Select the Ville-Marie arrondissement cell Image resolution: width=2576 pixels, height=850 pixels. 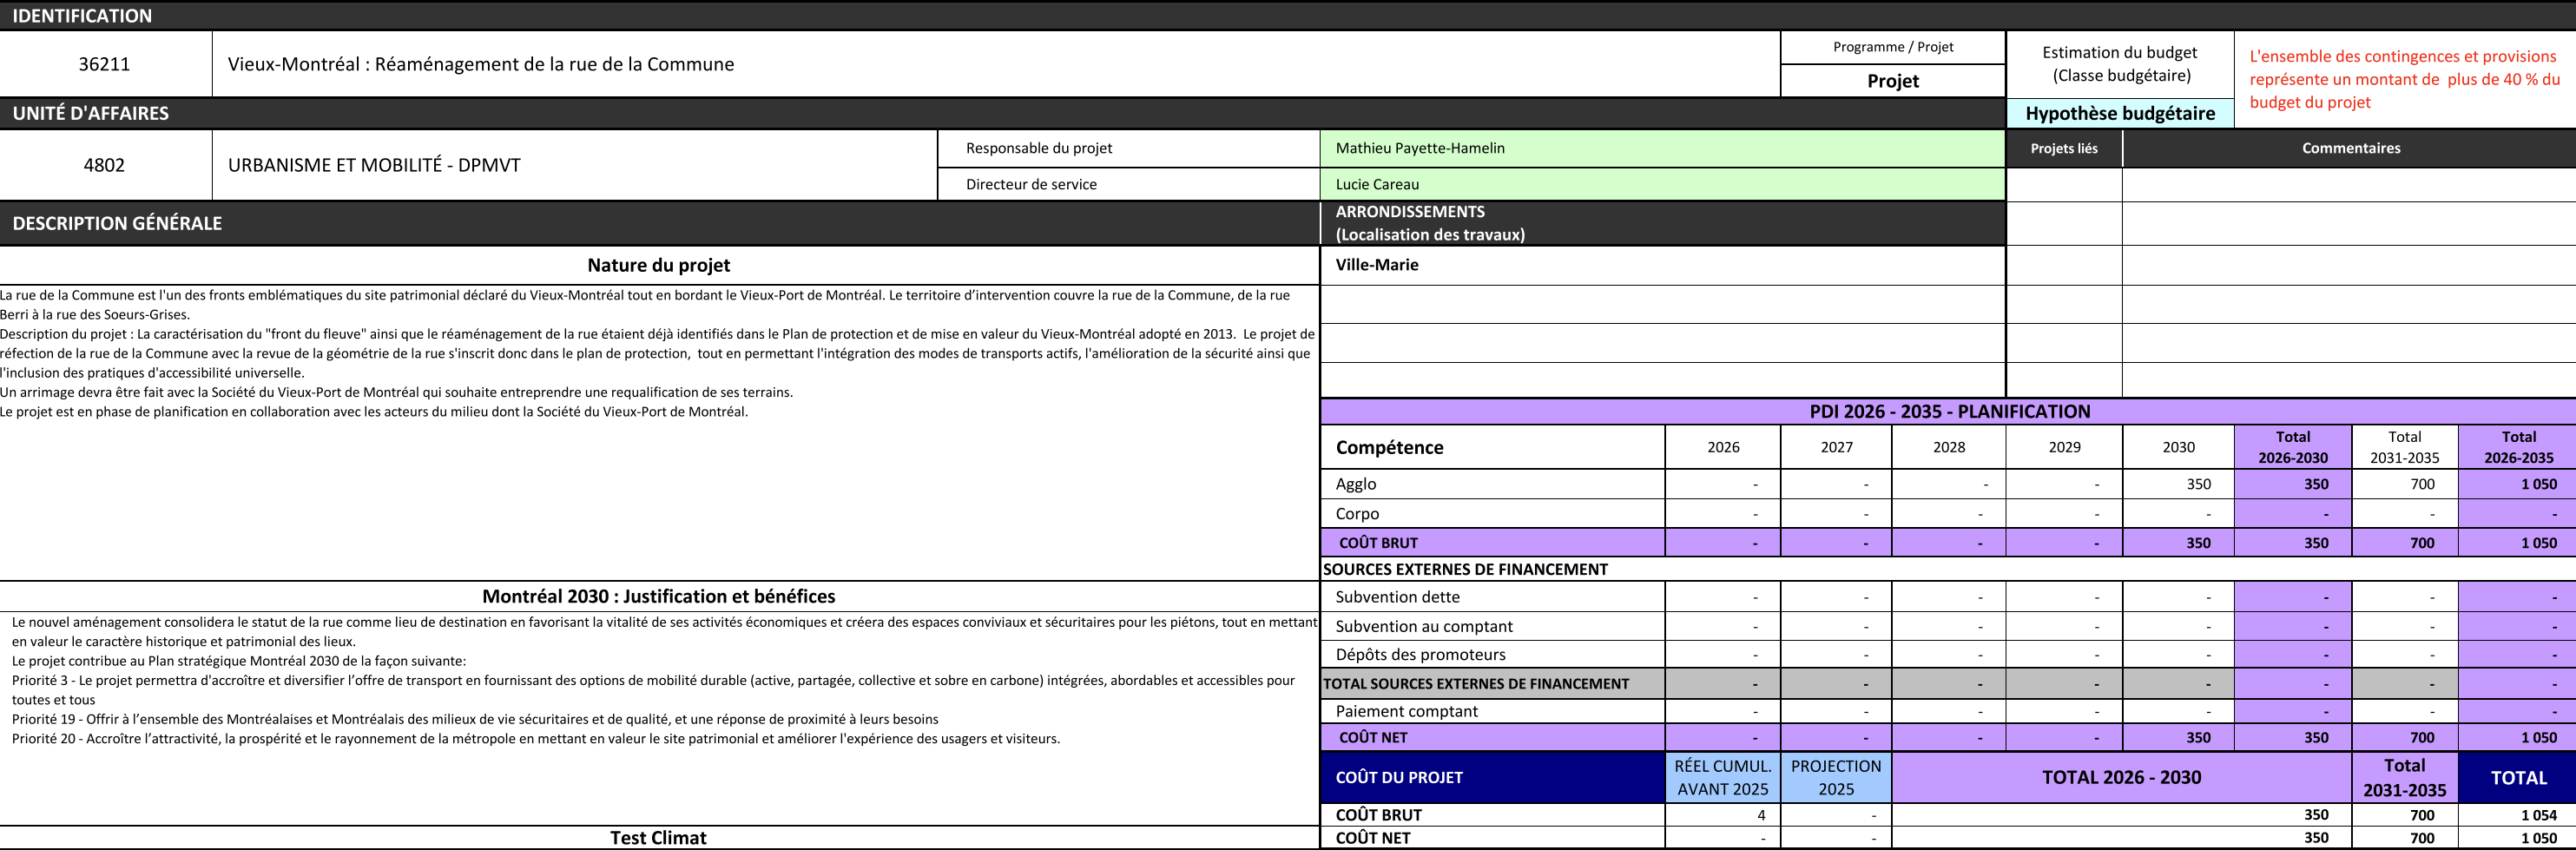coord(1377,265)
